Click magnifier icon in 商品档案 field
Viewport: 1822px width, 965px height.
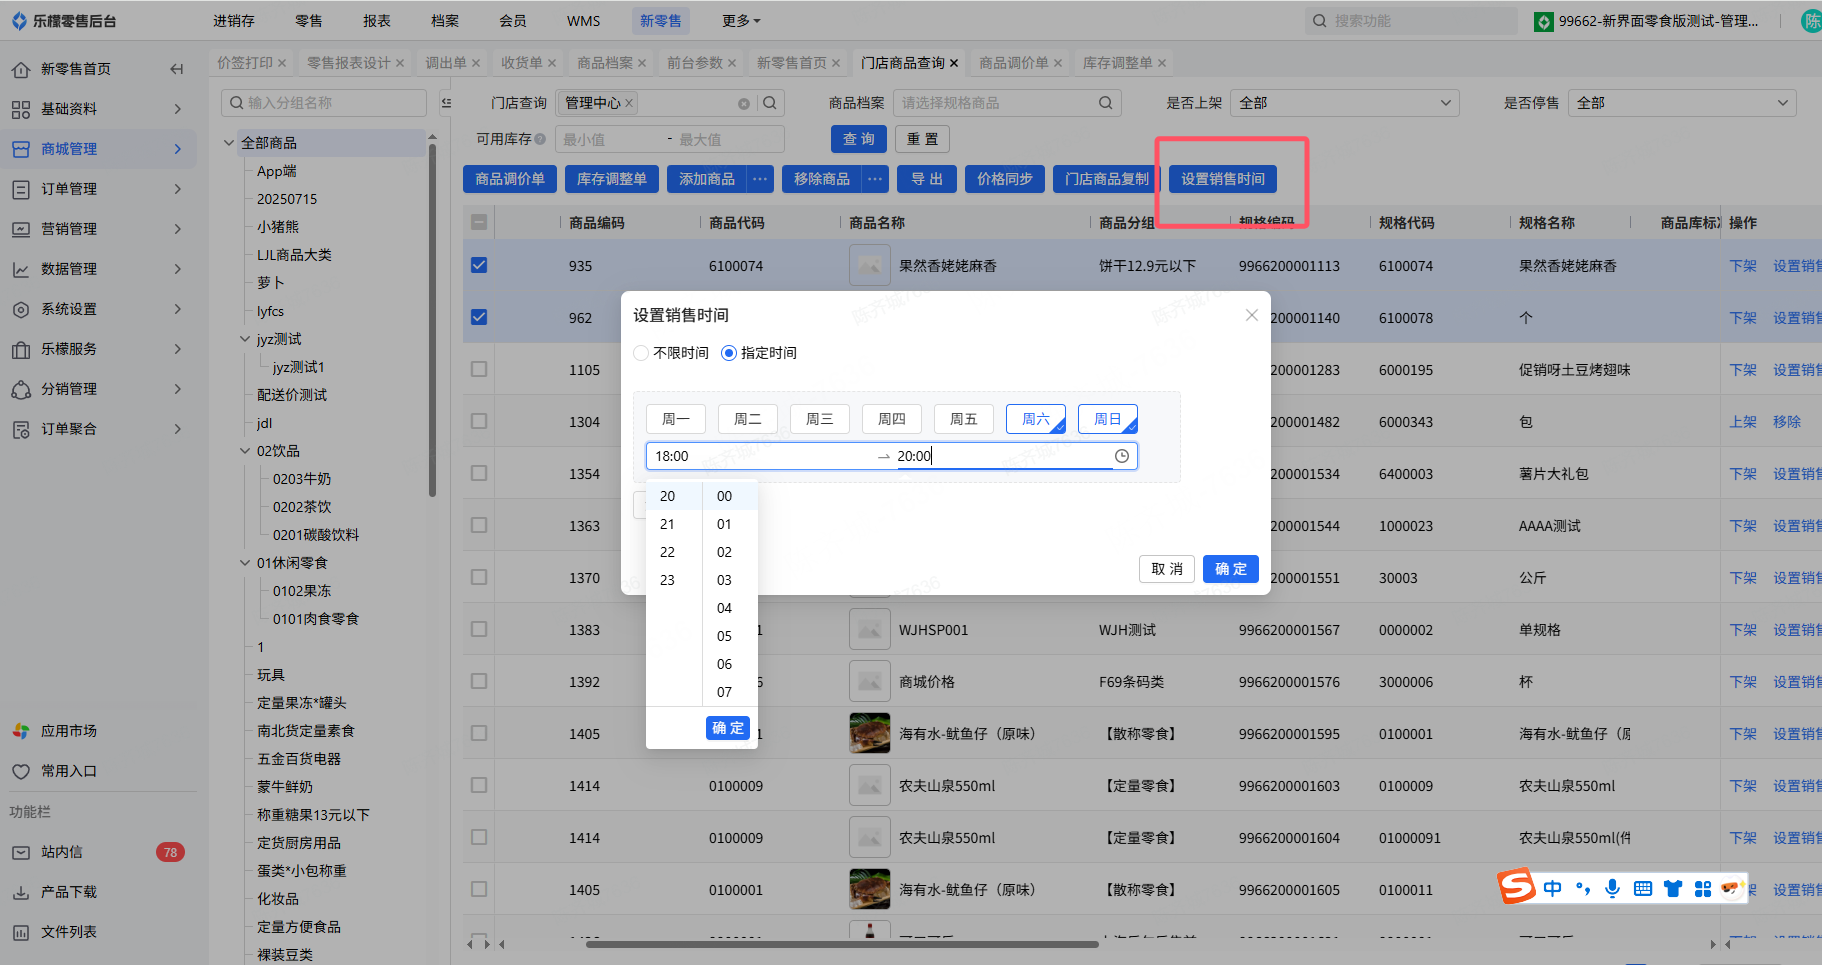1105,103
